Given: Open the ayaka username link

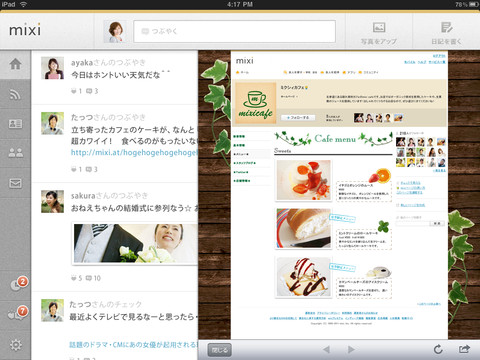Looking at the screenshot, I should pyautogui.click(x=82, y=62).
